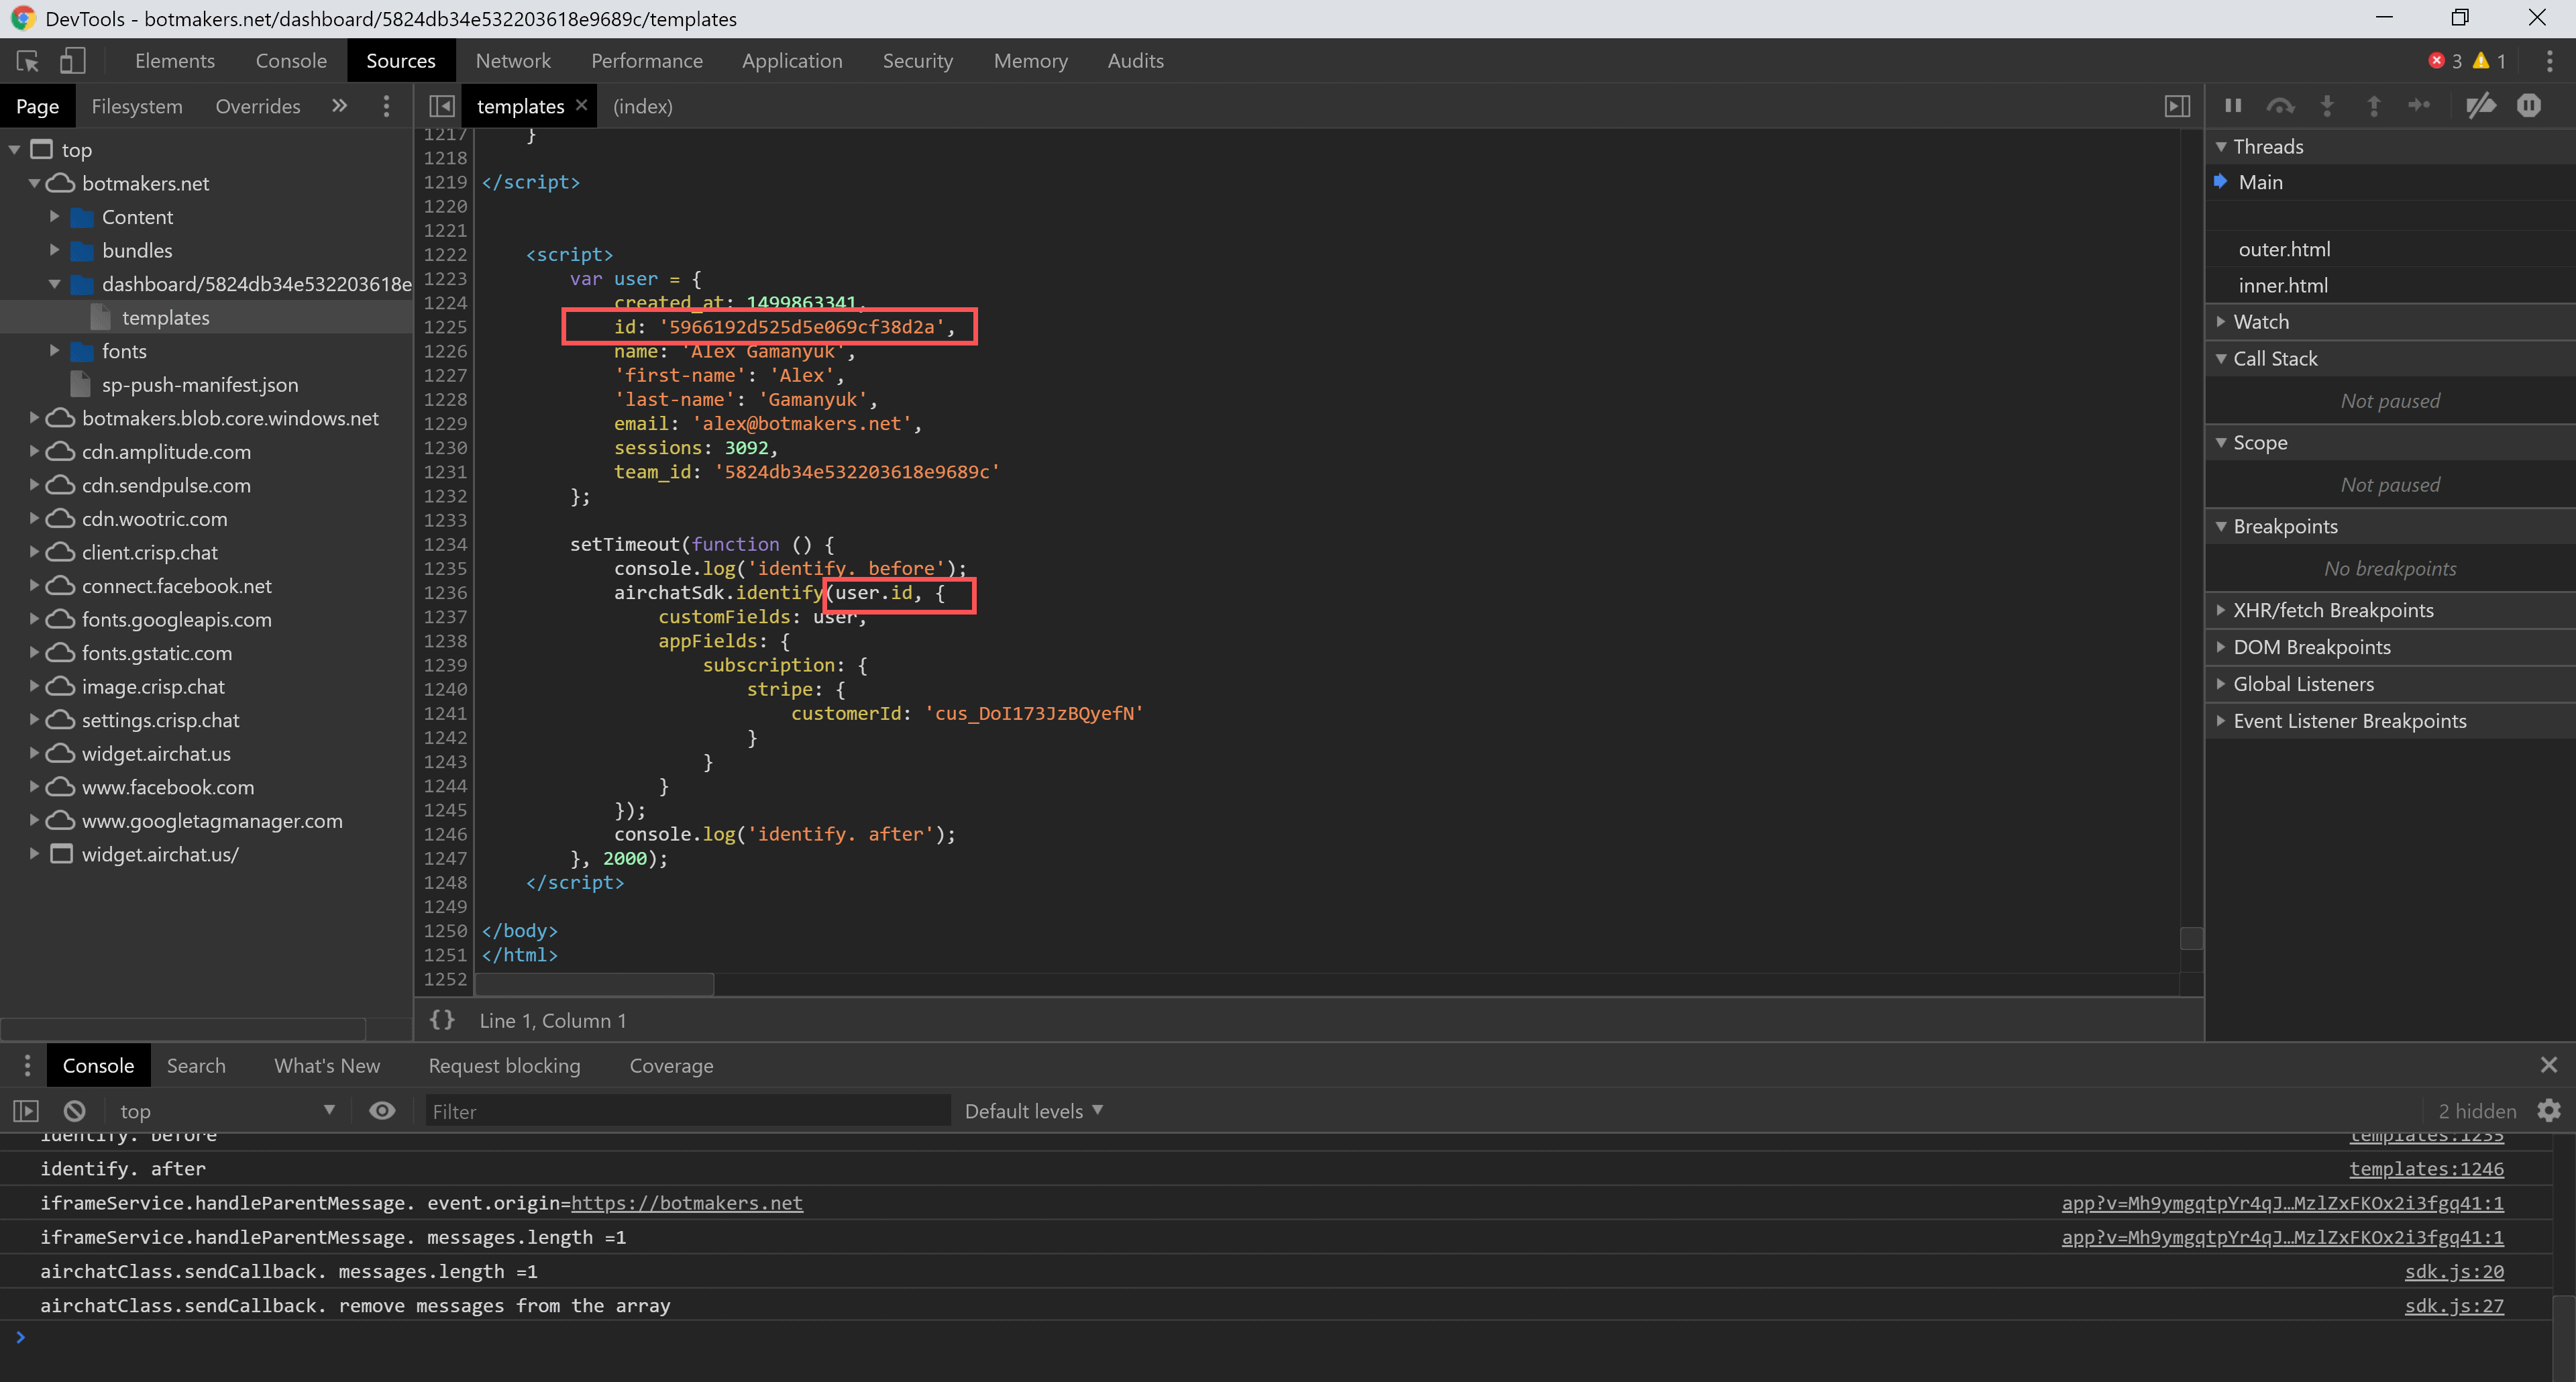The image size is (2576, 1382).
Task: Hide the debugger sidebar pane icon
Action: pyautogui.click(x=2177, y=106)
